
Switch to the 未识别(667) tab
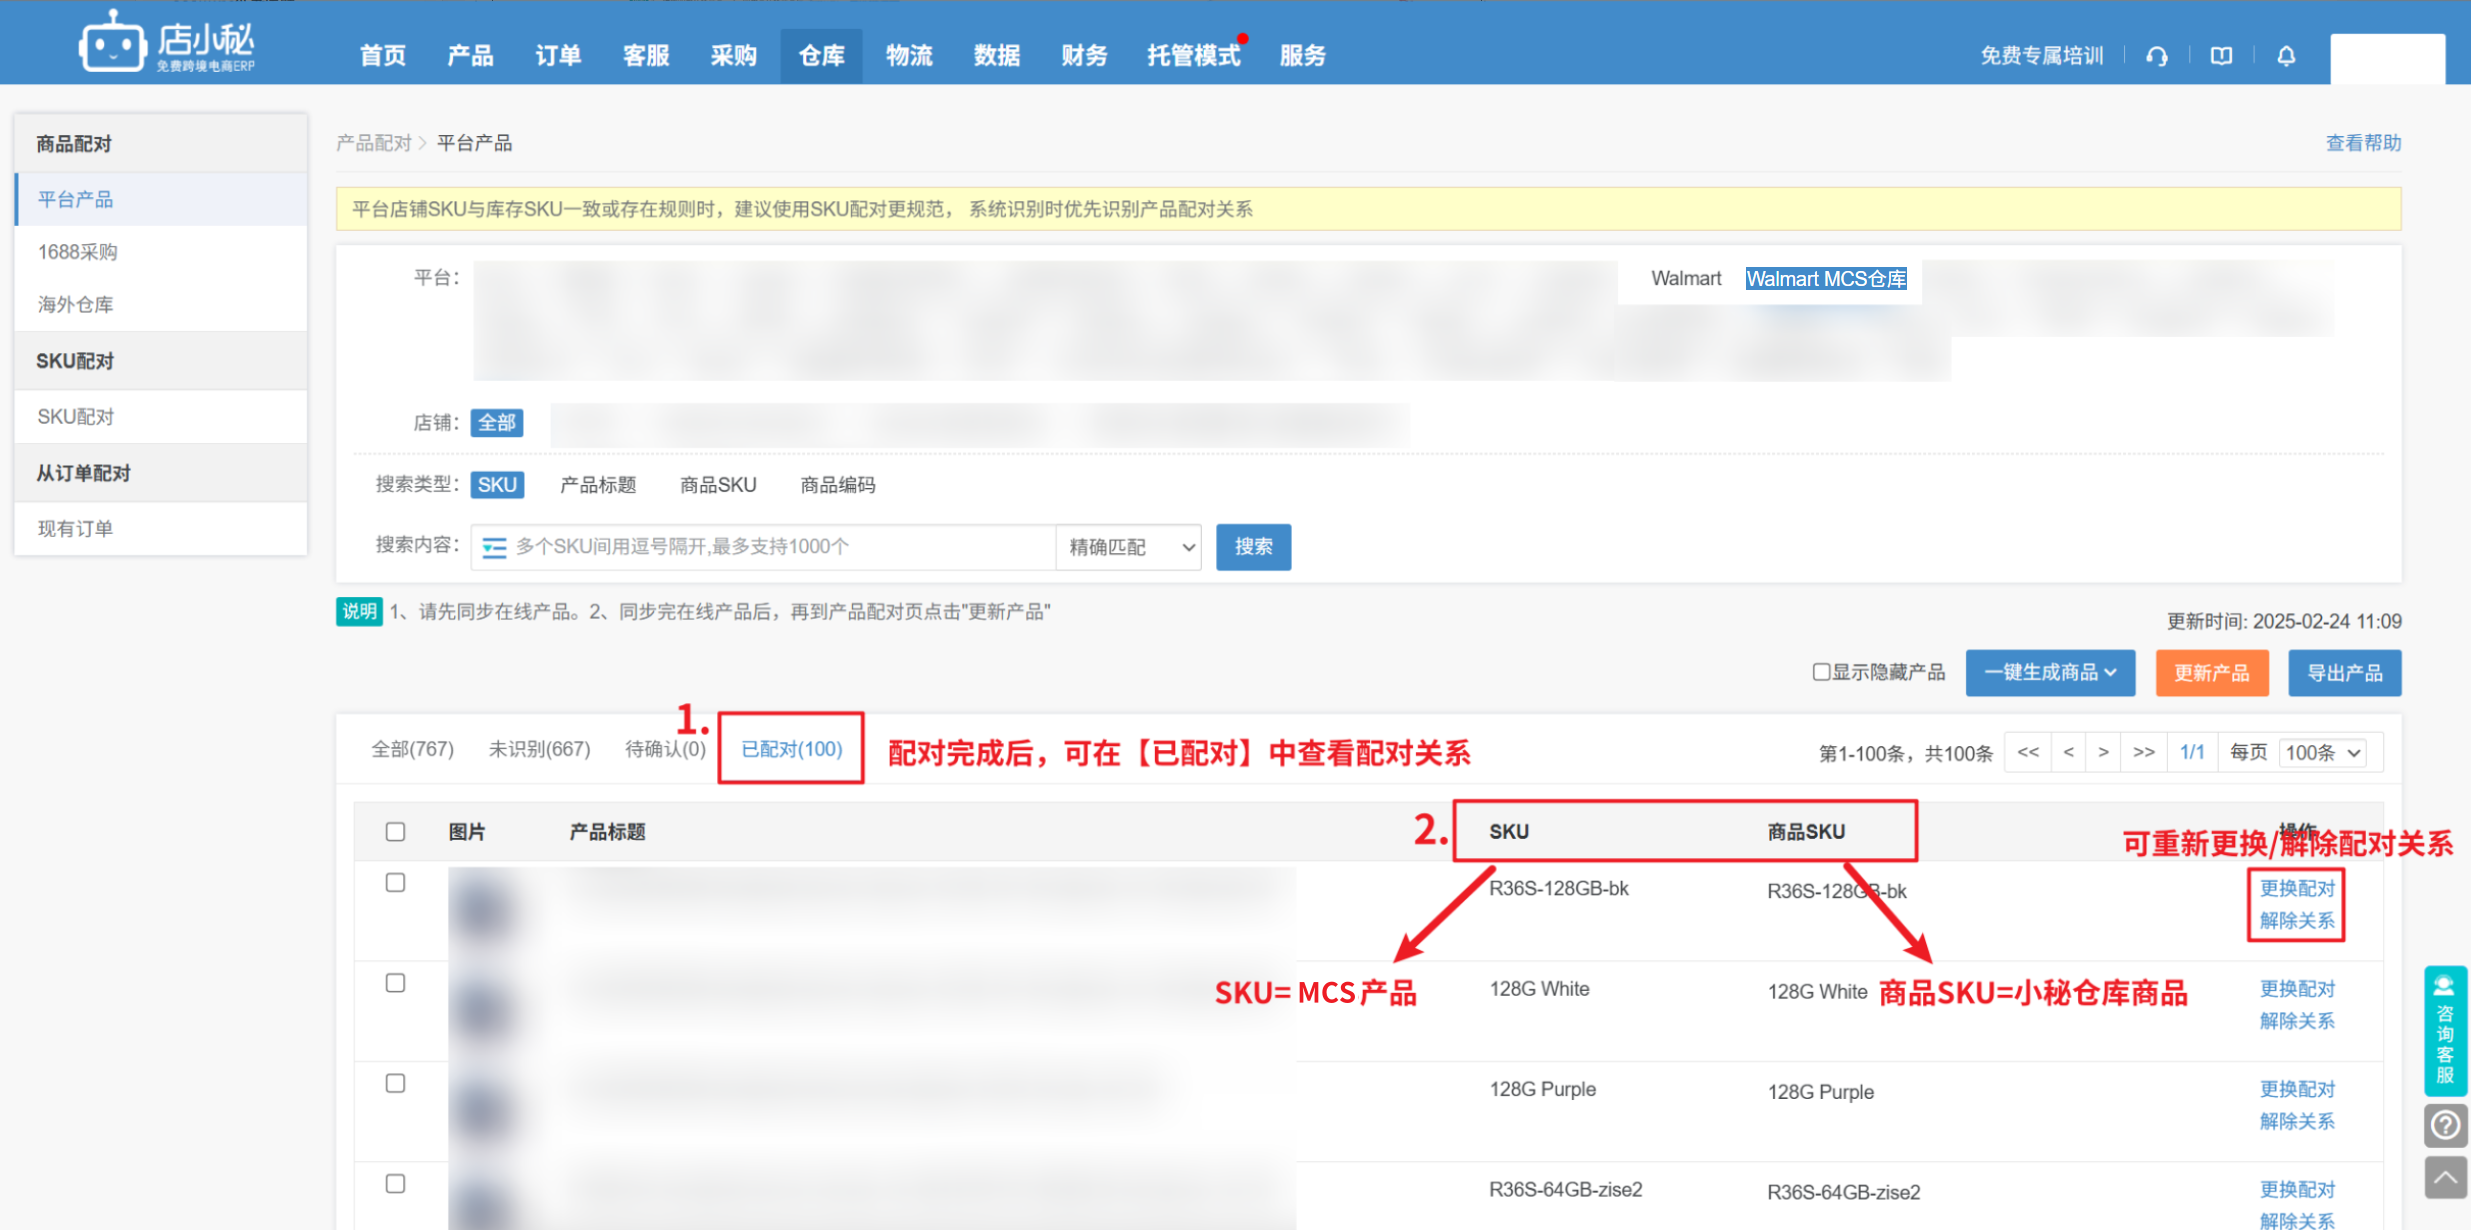[x=539, y=749]
